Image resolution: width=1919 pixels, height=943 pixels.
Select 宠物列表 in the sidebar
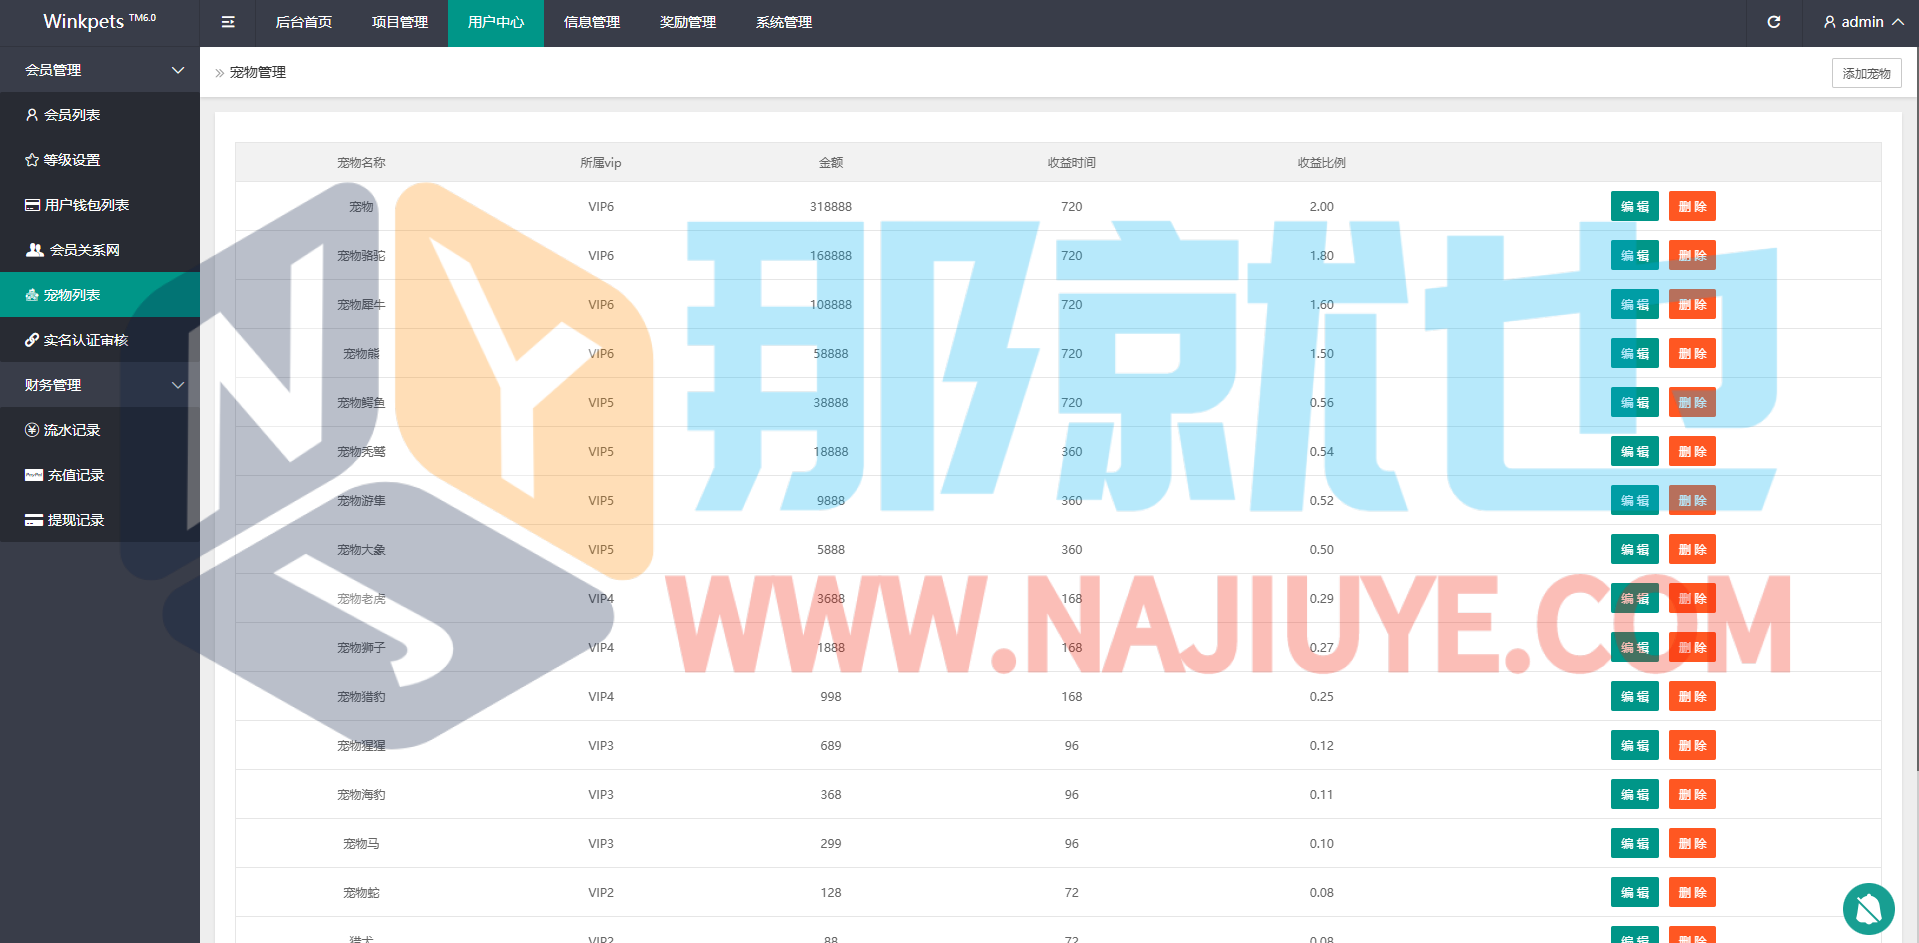72,295
